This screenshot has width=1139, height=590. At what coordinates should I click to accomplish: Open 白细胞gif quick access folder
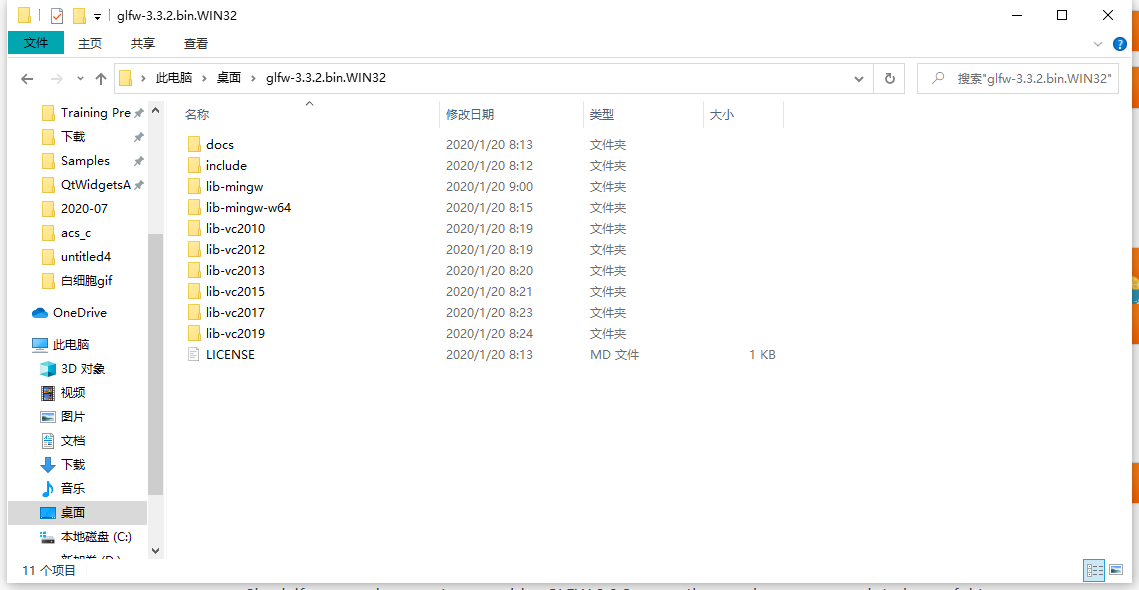[78, 280]
